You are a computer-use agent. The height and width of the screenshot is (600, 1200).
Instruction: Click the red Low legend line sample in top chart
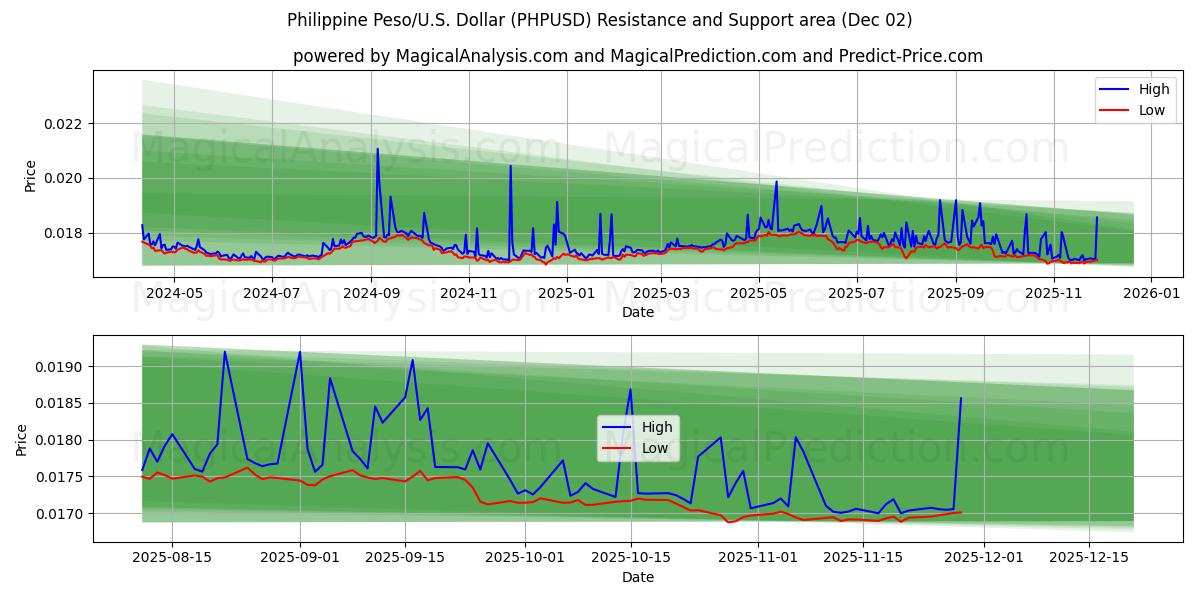1114,110
